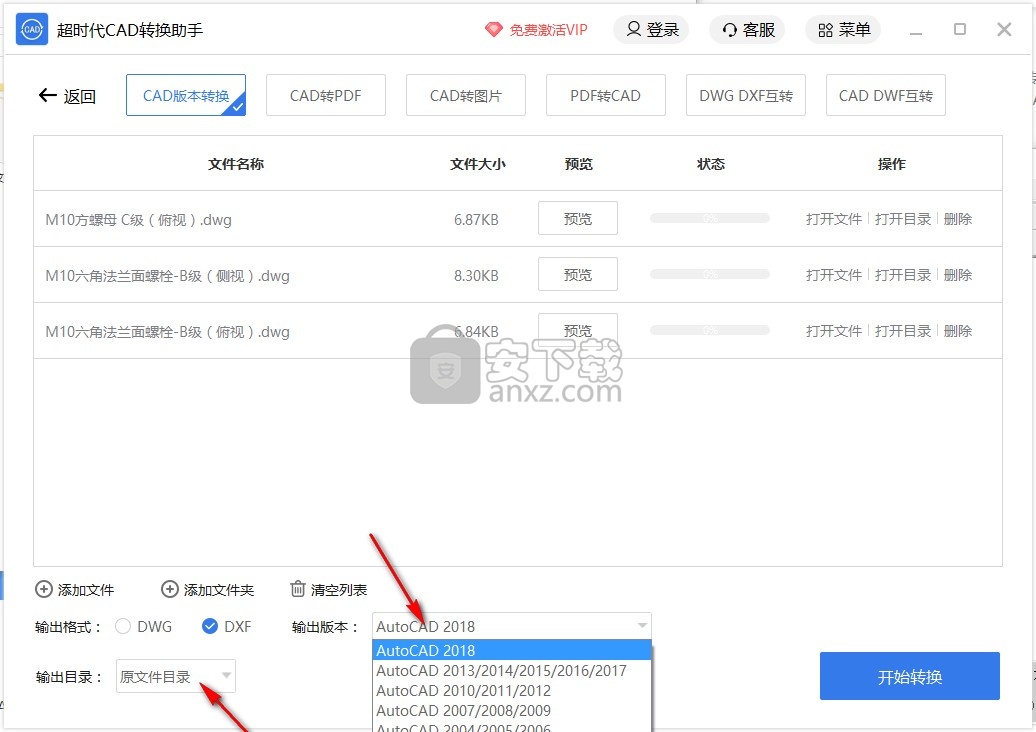Image resolution: width=1036 pixels, height=732 pixels.
Task: Select file name M10方螺母 C级（俯视）.dwg
Action: [x=139, y=219]
